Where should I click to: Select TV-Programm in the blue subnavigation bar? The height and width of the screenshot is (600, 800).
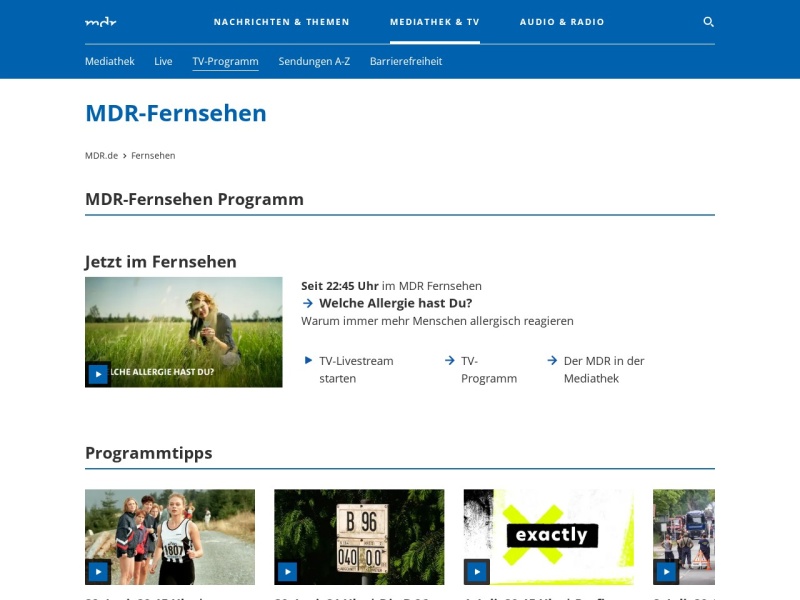pos(226,61)
